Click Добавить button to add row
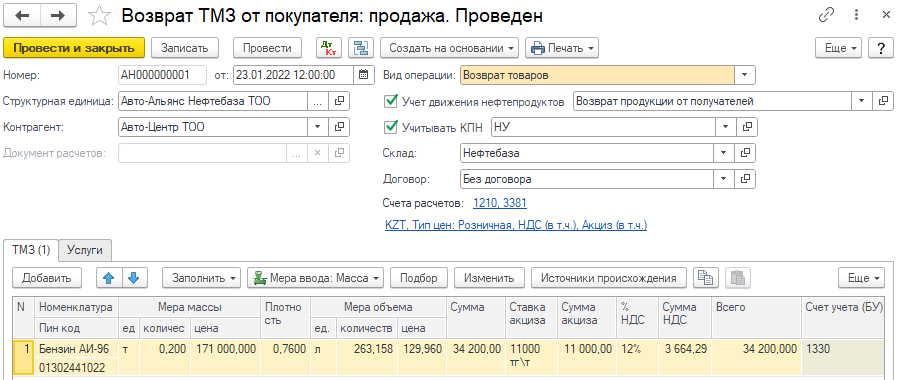898x380 pixels. [46, 278]
